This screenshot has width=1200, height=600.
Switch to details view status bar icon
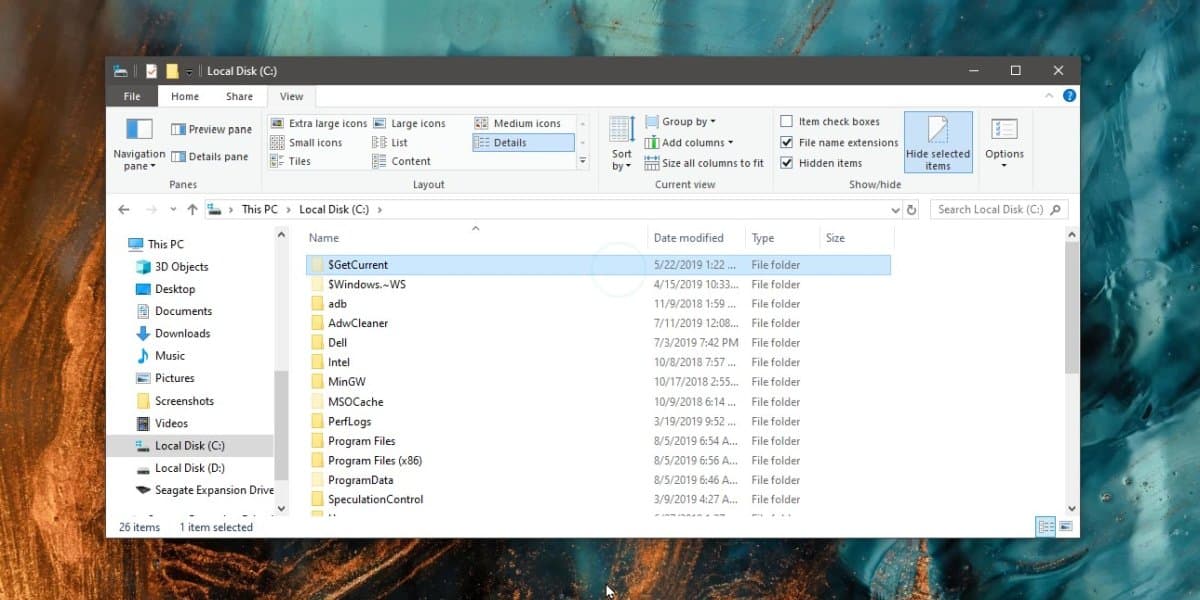coord(1046,527)
